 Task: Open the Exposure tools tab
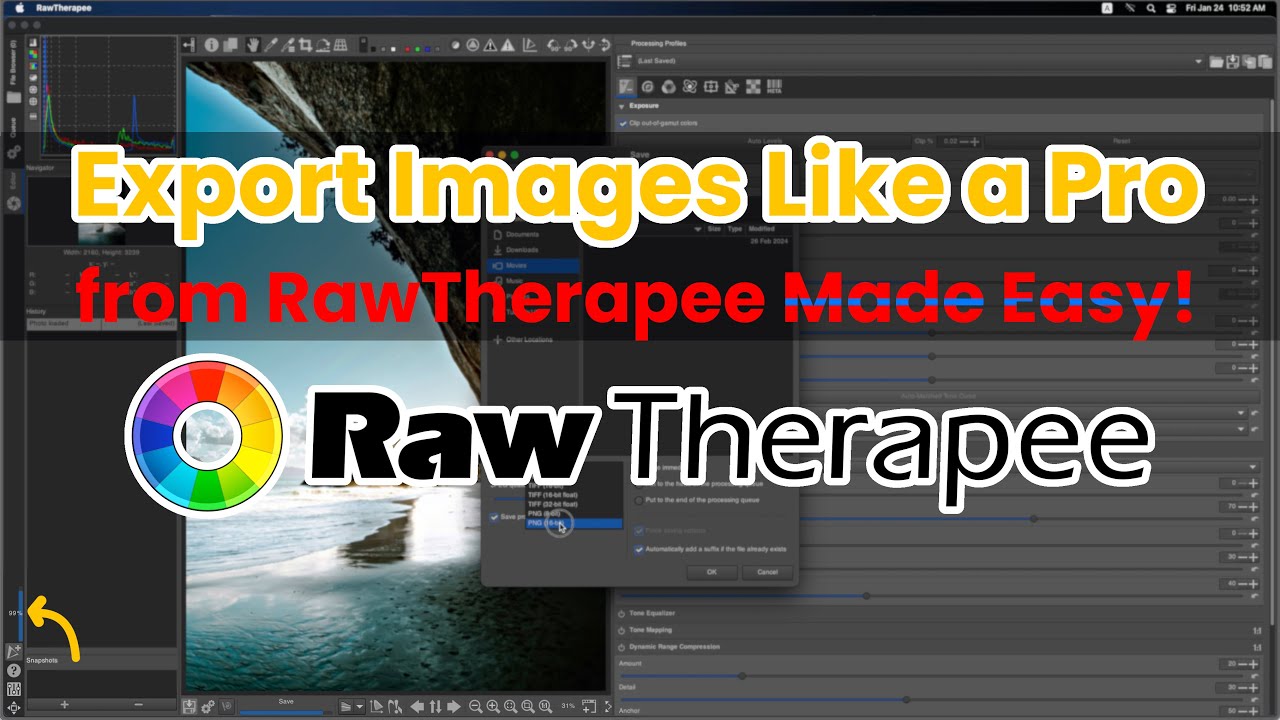tap(627, 87)
